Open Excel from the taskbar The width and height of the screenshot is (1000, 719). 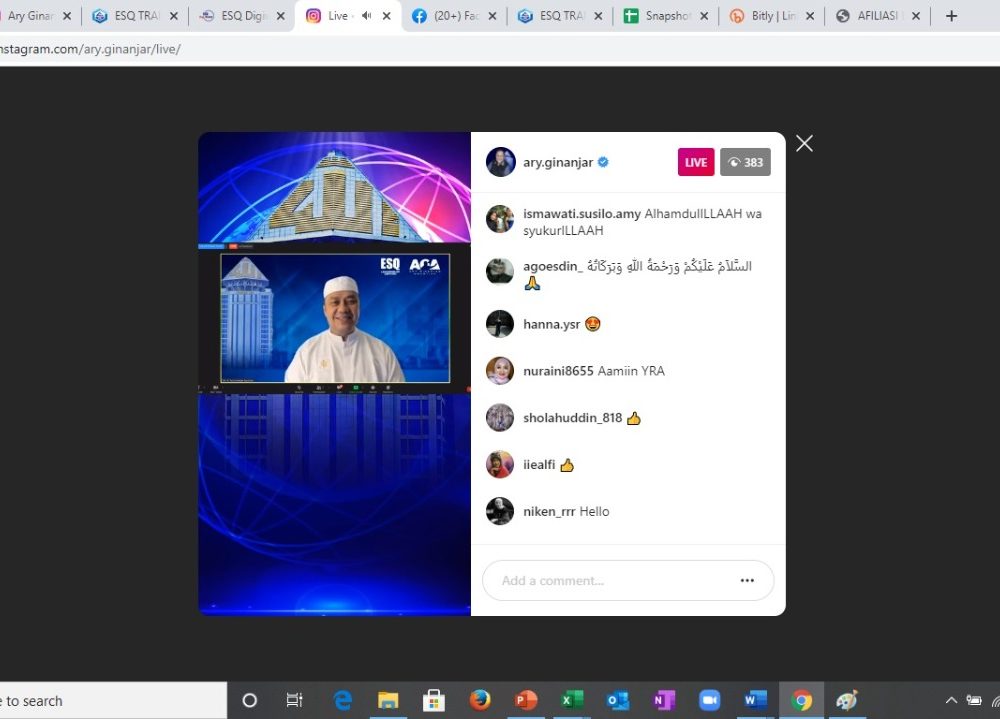click(571, 700)
